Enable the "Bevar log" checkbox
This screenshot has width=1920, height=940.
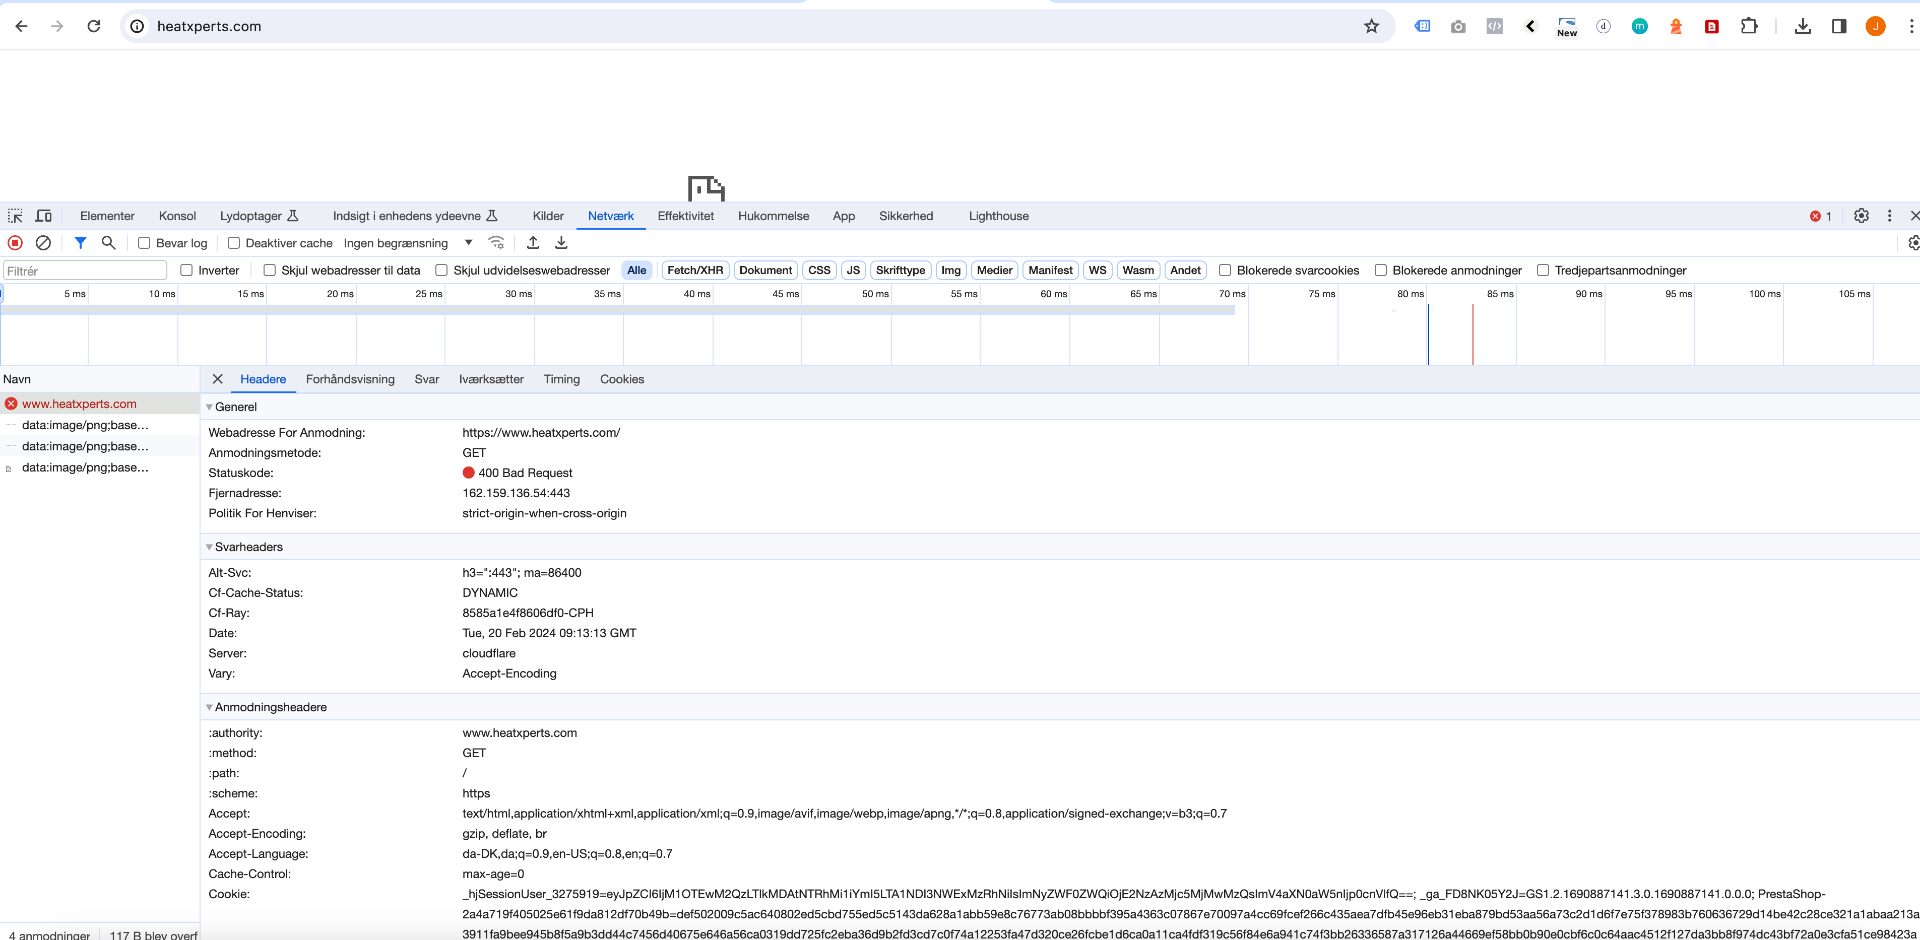point(144,243)
